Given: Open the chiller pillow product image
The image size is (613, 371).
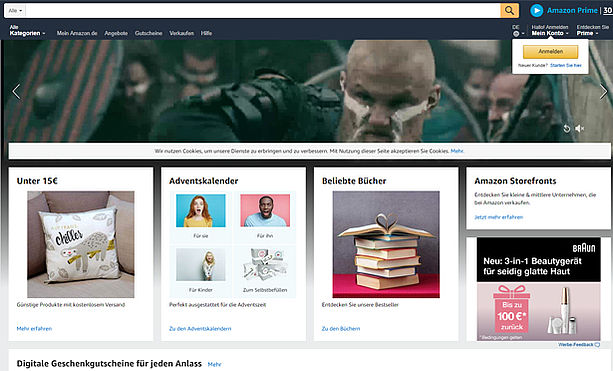Looking at the screenshot, I should pyautogui.click(x=81, y=244).
